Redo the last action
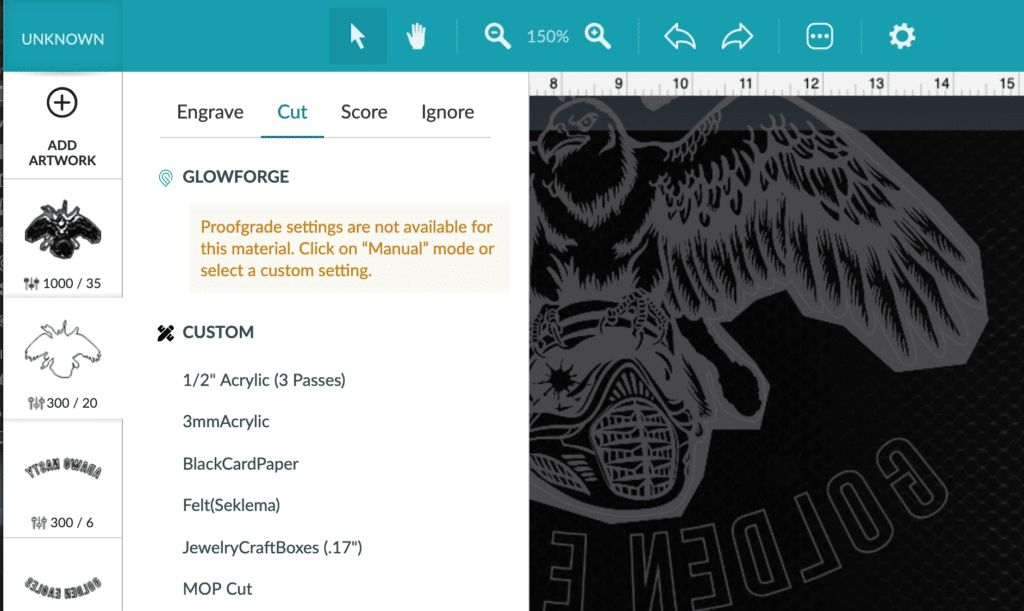The image size is (1024, 611). (x=737, y=36)
